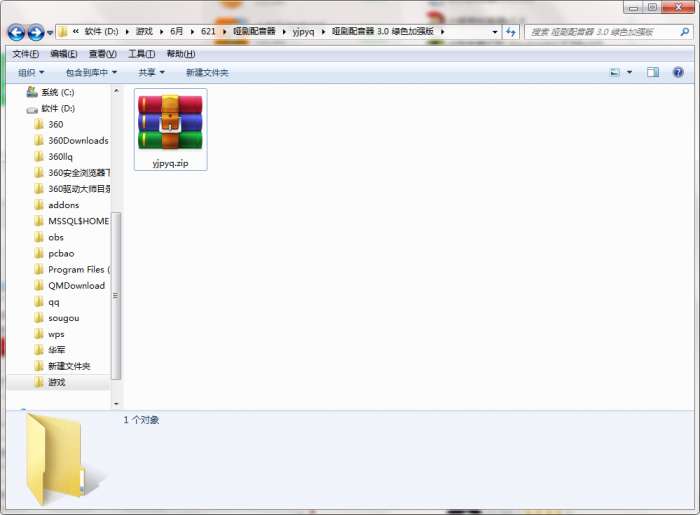This screenshot has width=700, height=515.
Task: Select the yjpyq.zip archive file
Action: click(x=171, y=129)
